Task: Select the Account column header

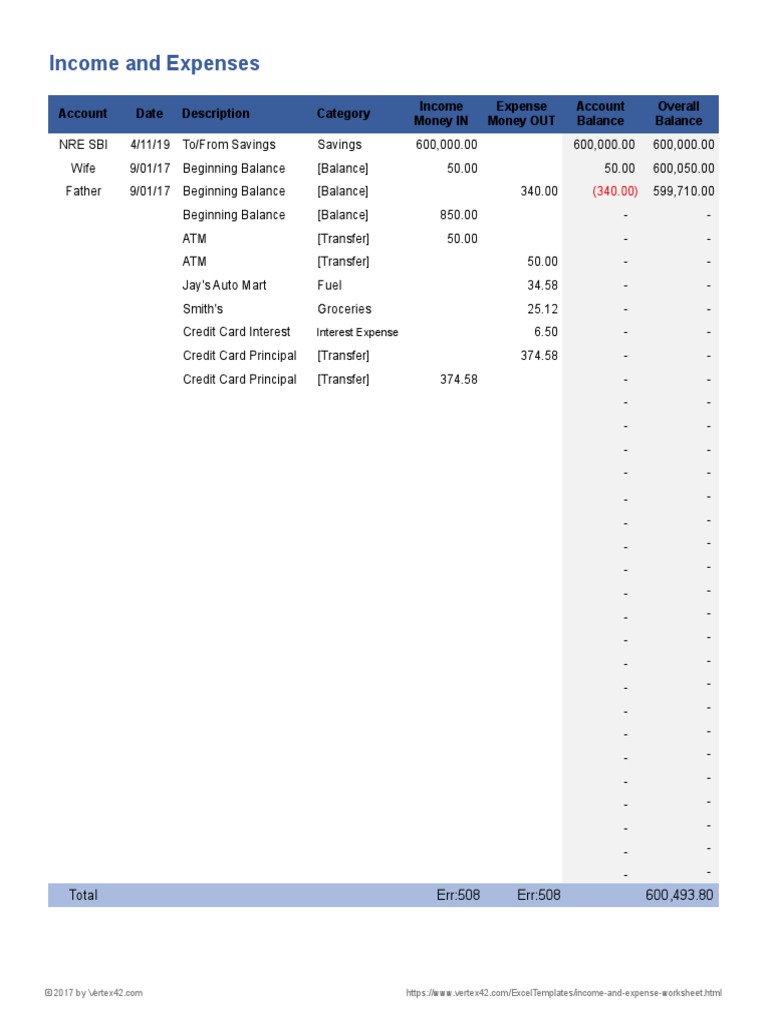Action: point(82,114)
